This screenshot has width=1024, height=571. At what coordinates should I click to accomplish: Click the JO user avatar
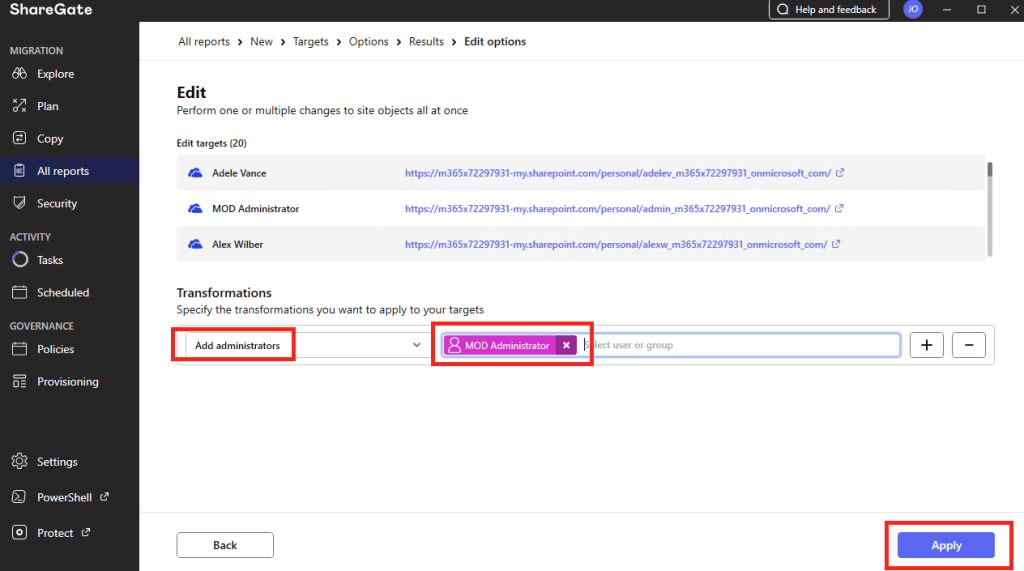[912, 9]
